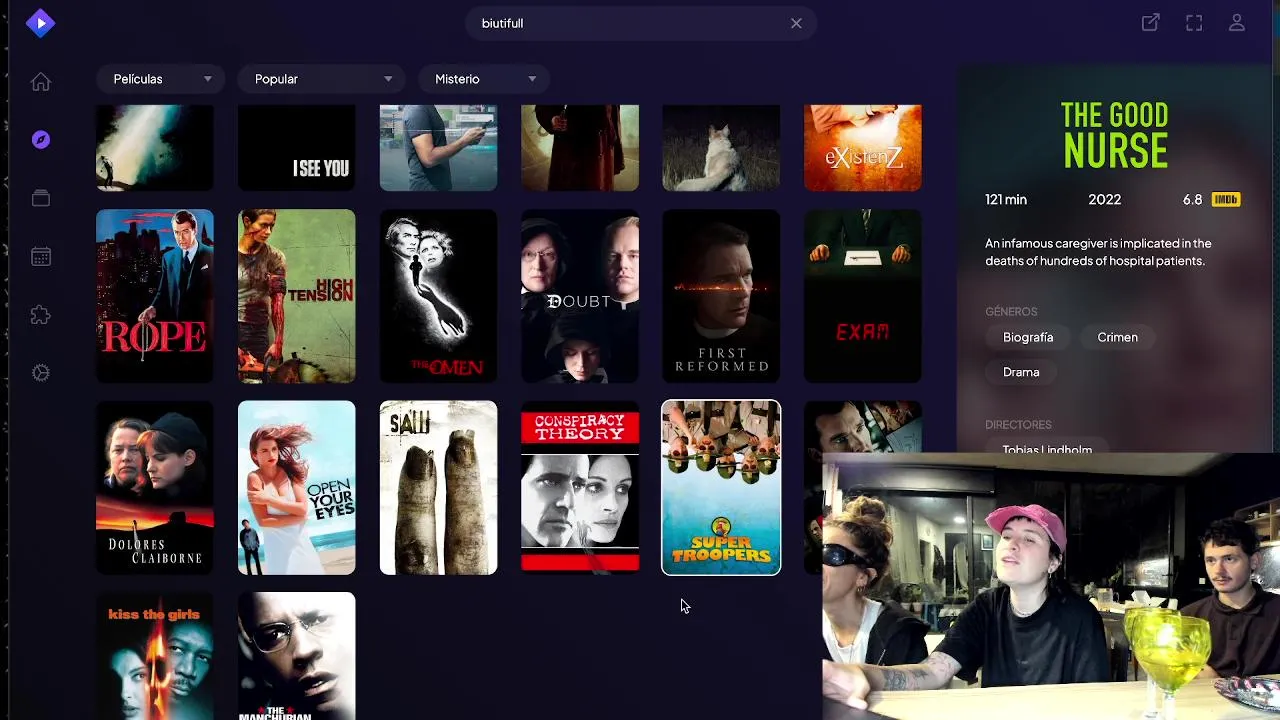Click the IMDb rating badge
This screenshot has height=720, width=1280.
(x=1226, y=199)
